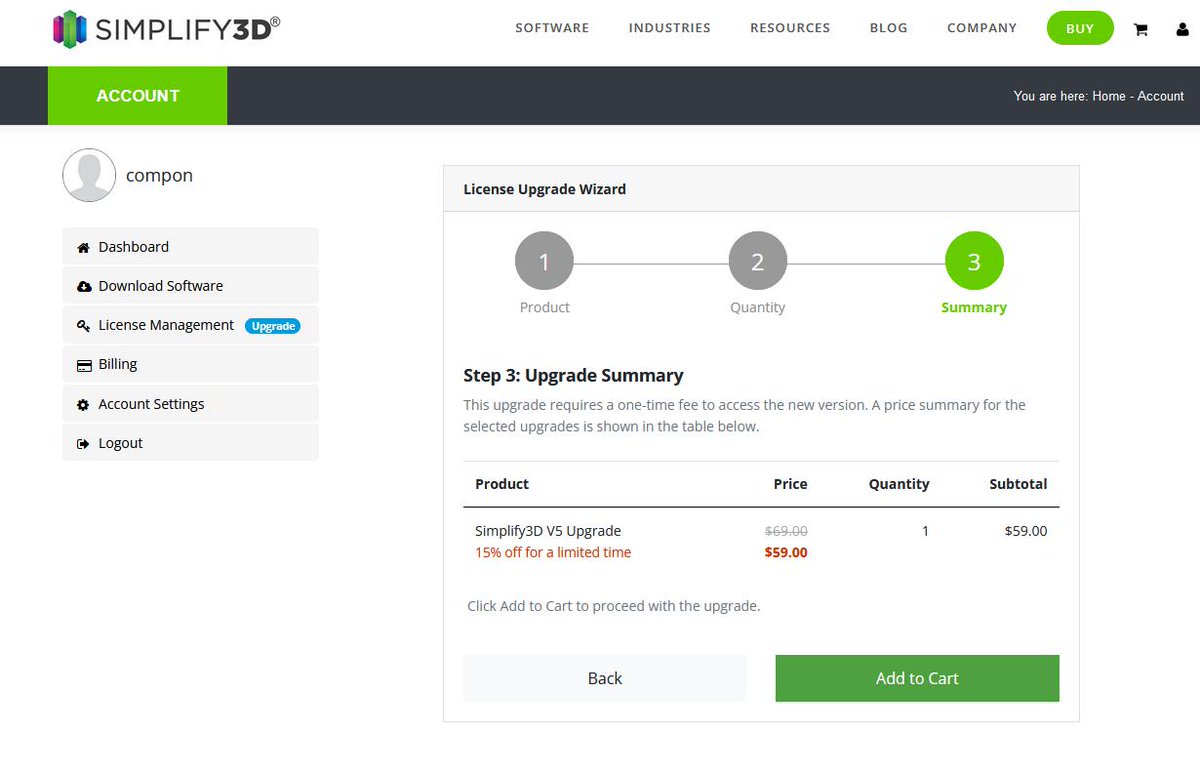Click the Dashboard home icon
This screenshot has height=773, width=1200.
(83, 247)
